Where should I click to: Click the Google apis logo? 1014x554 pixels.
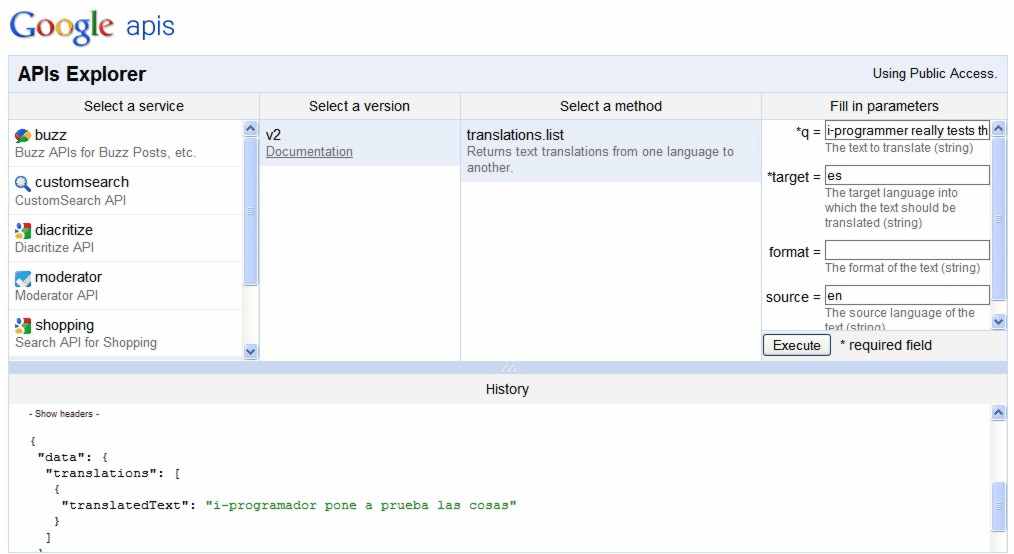(x=92, y=27)
